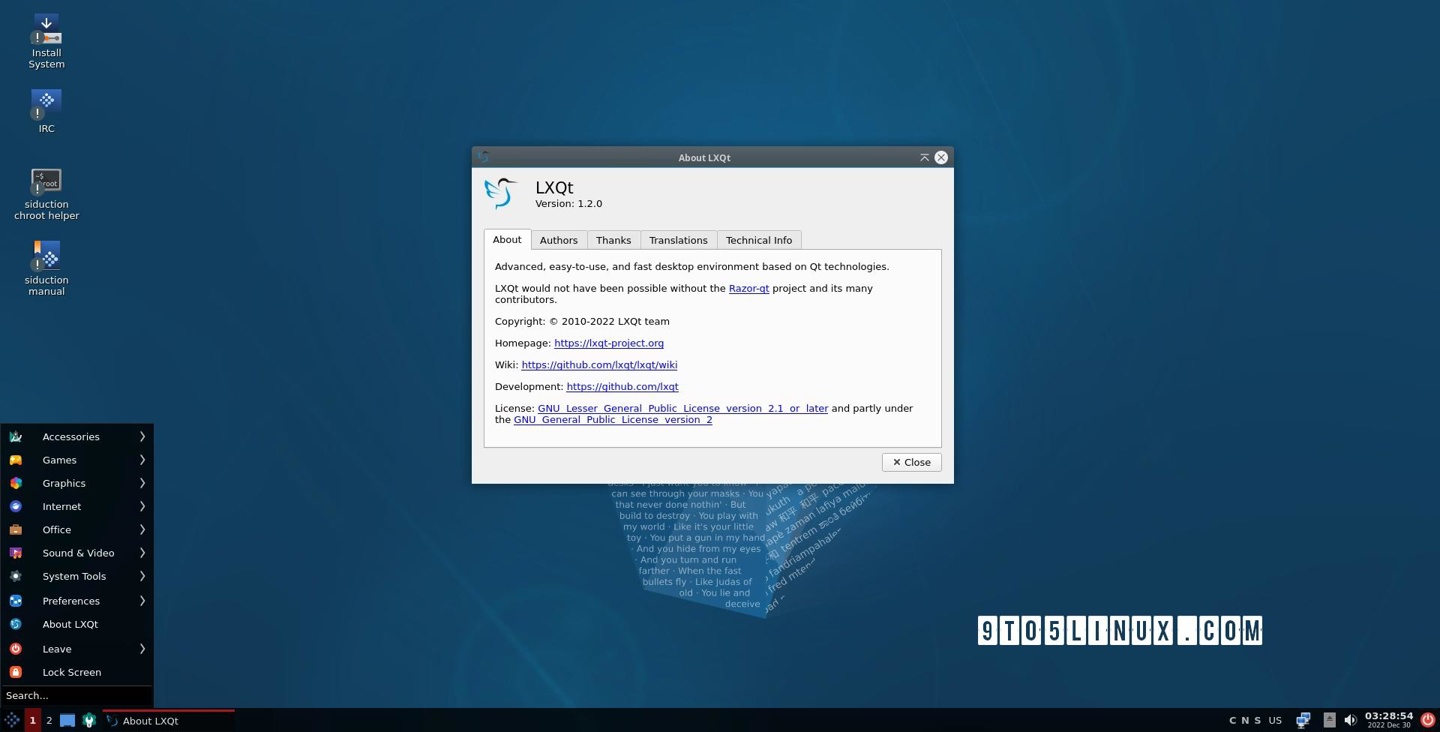This screenshot has width=1440, height=732.
Task: Open the GNU General Public License version 2 link
Action: (613, 420)
